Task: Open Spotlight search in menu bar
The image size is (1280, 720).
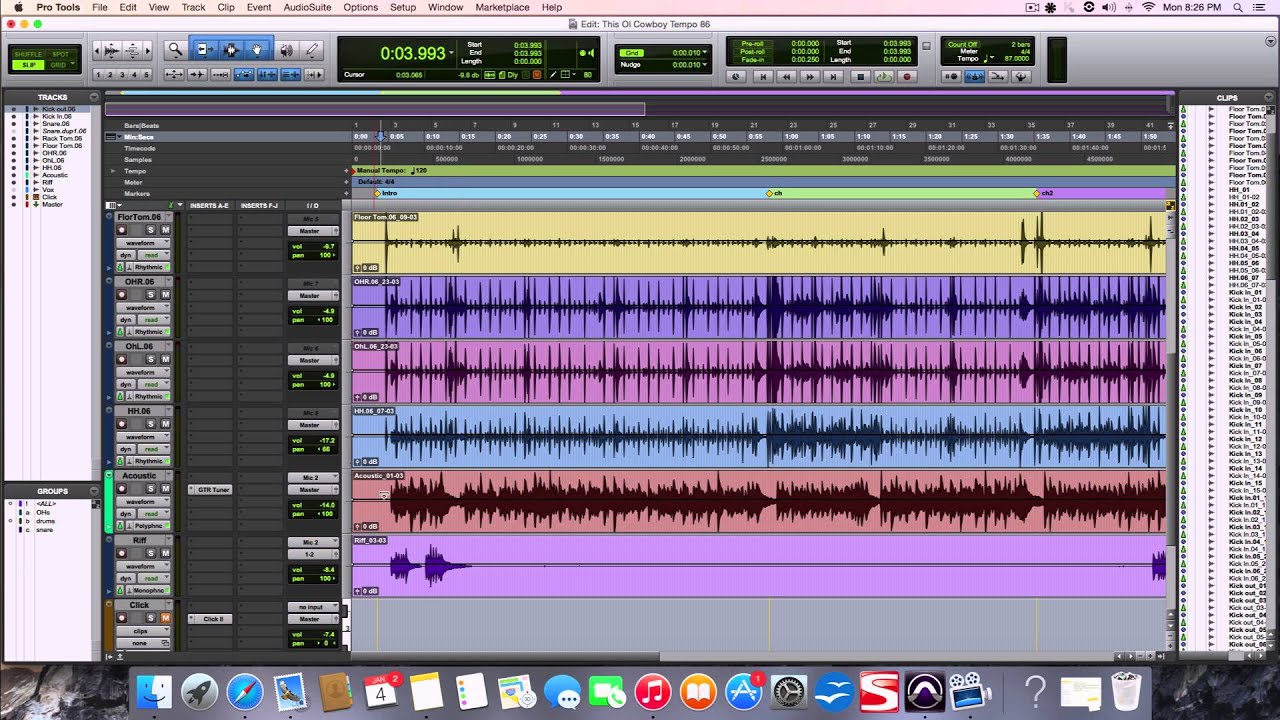Action: tap(1238, 7)
